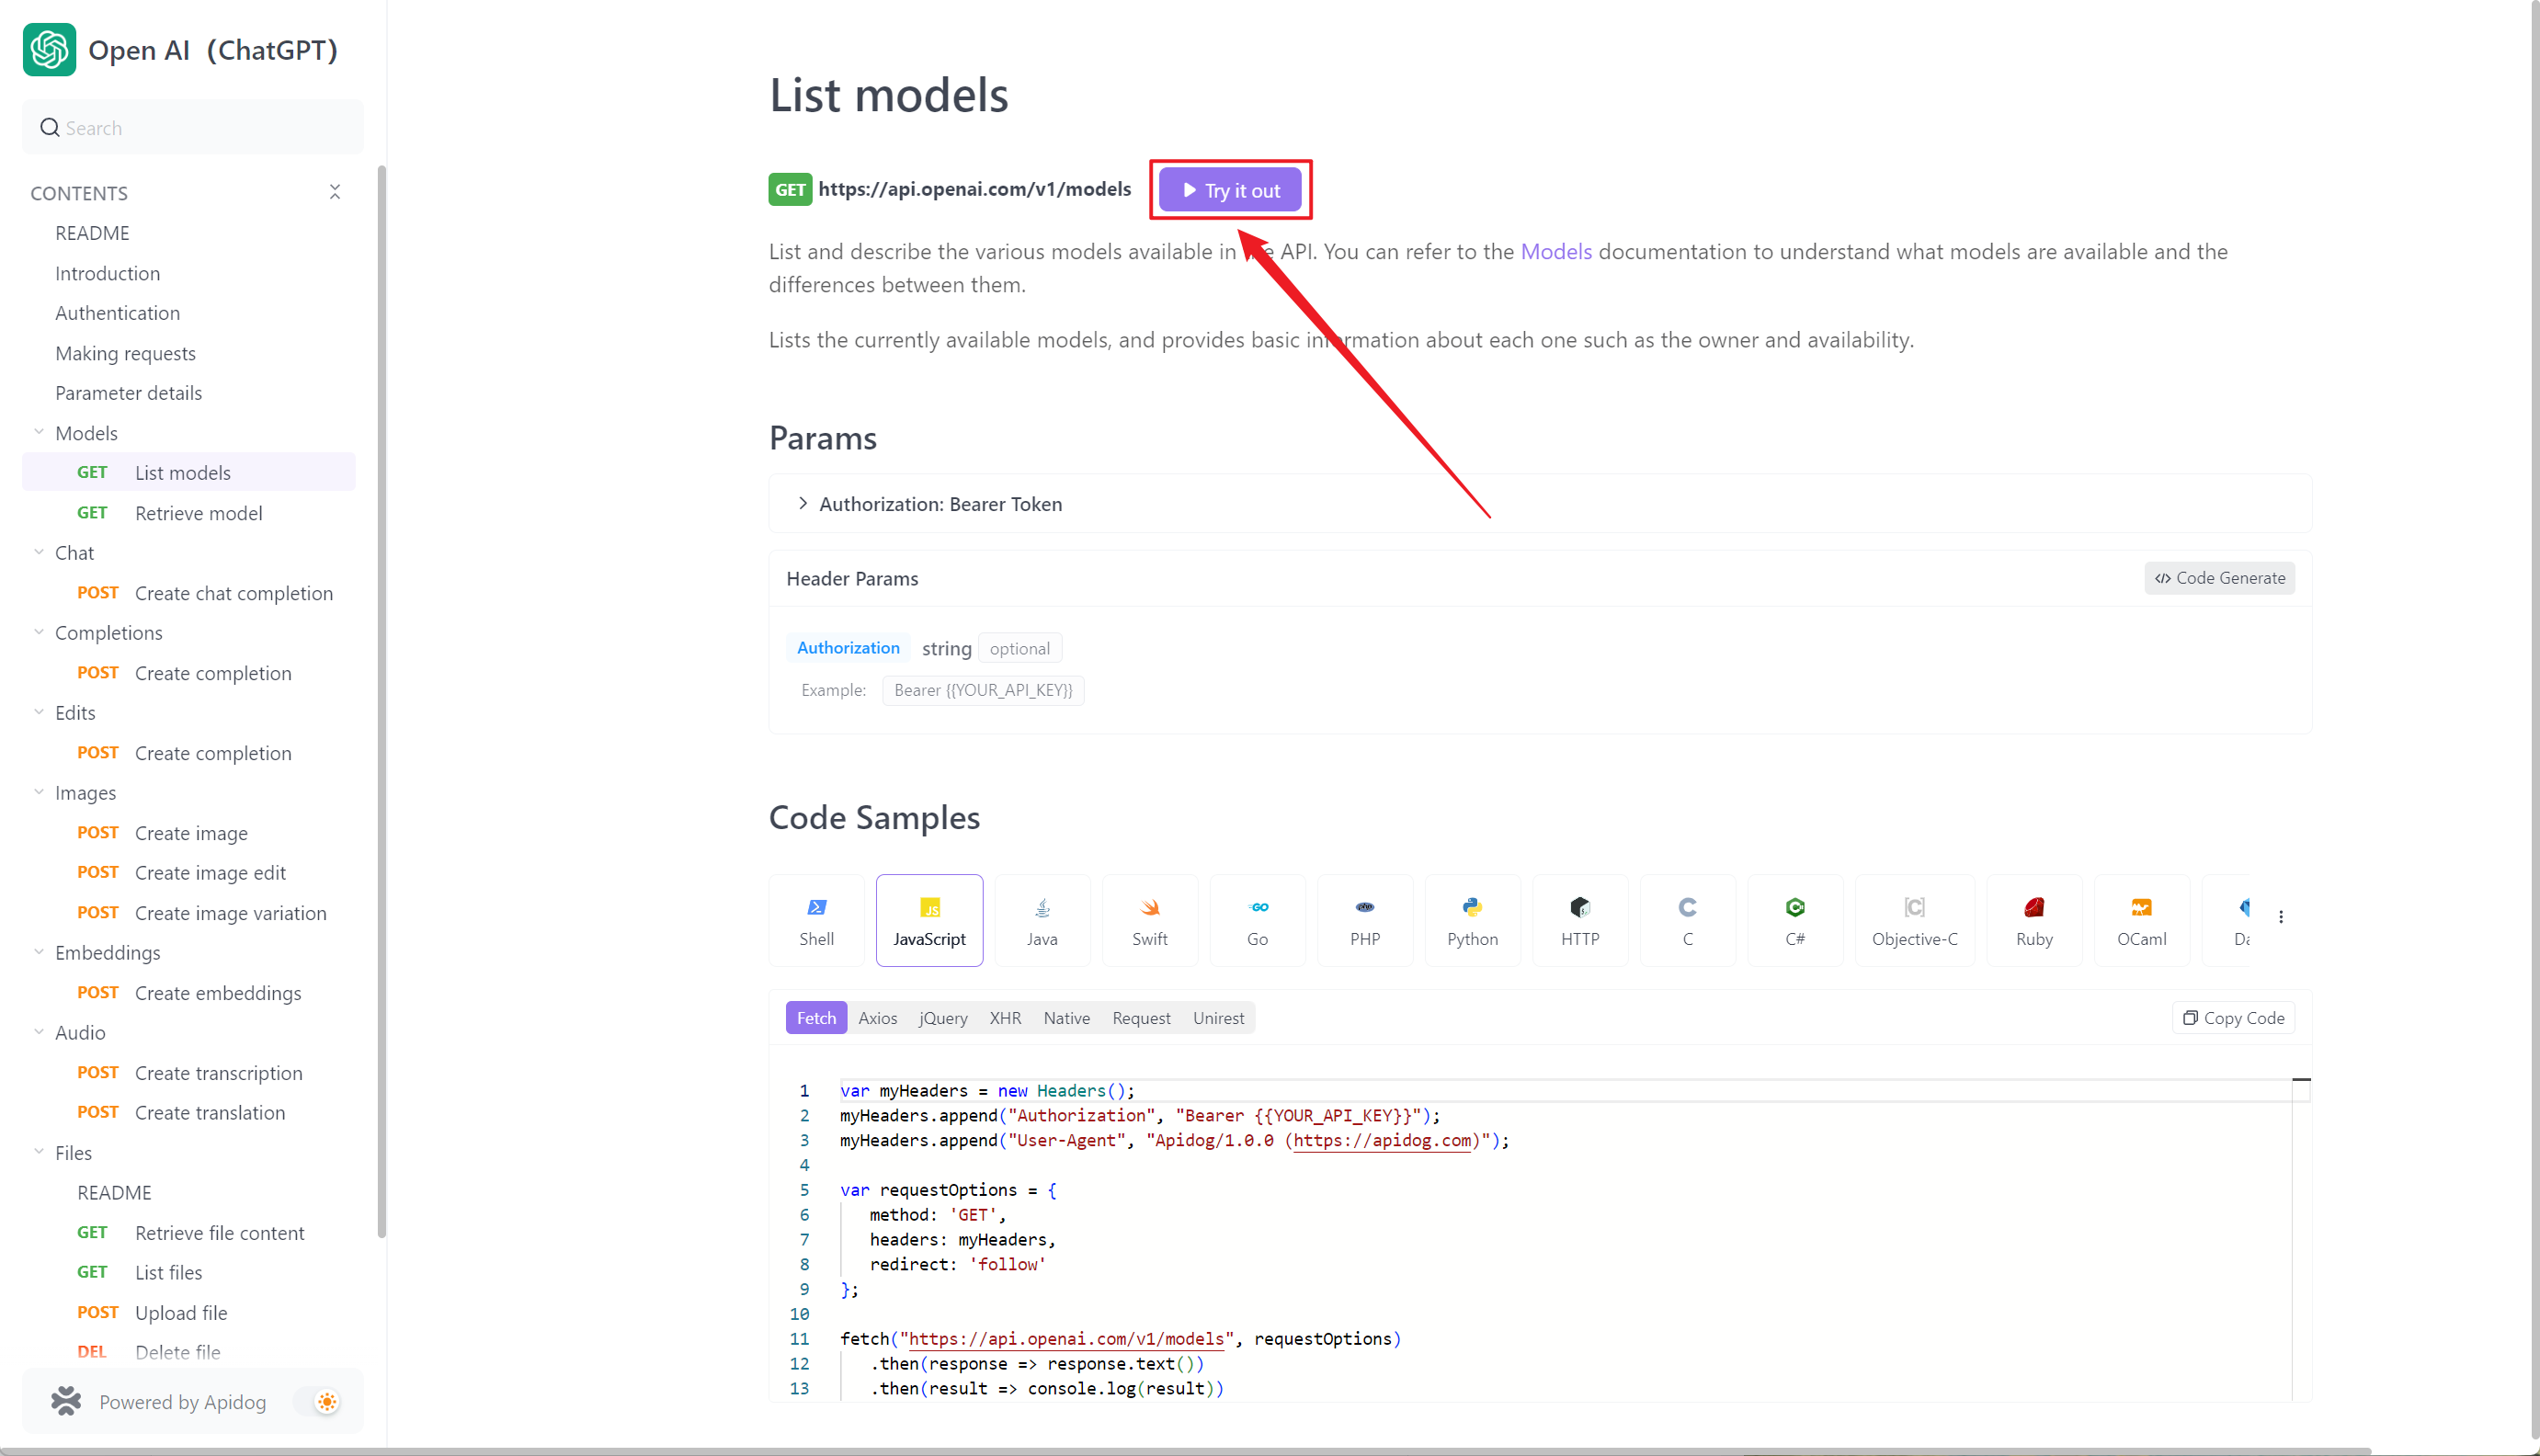
Task: Expand the Models section in sidebar
Action: point(39,431)
